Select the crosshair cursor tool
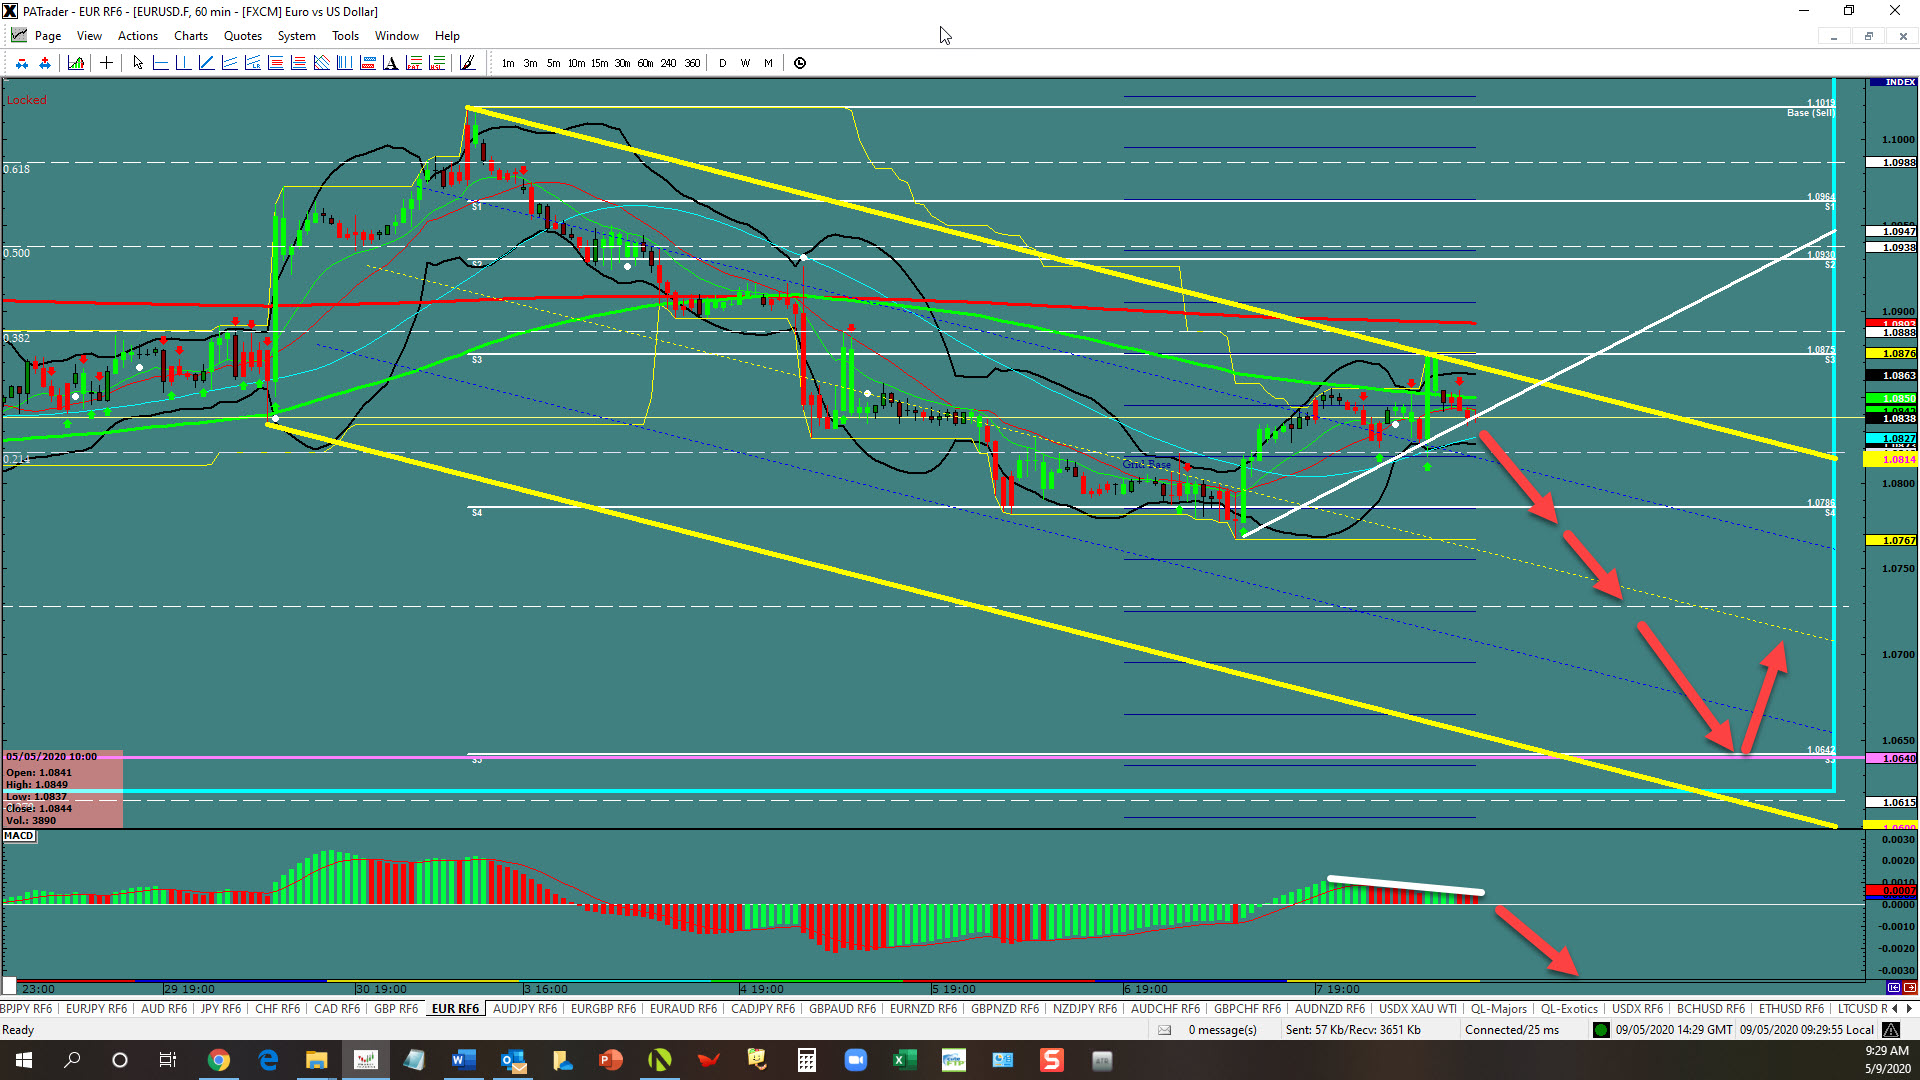The width and height of the screenshot is (1920, 1080). click(x=106, y=63)
